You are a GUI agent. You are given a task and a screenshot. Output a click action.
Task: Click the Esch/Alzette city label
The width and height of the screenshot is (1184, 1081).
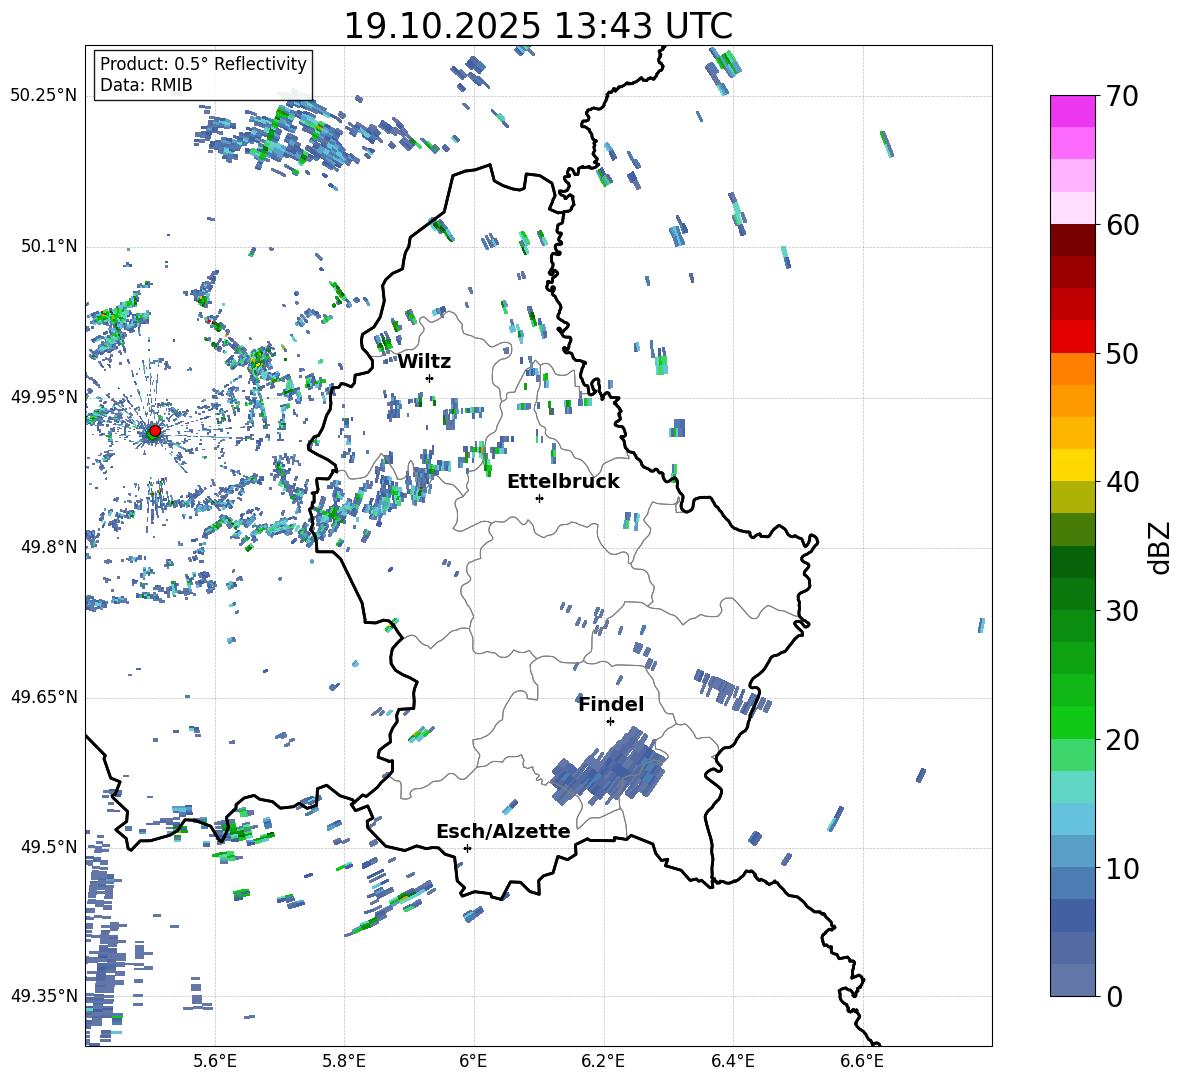point(503,831)
